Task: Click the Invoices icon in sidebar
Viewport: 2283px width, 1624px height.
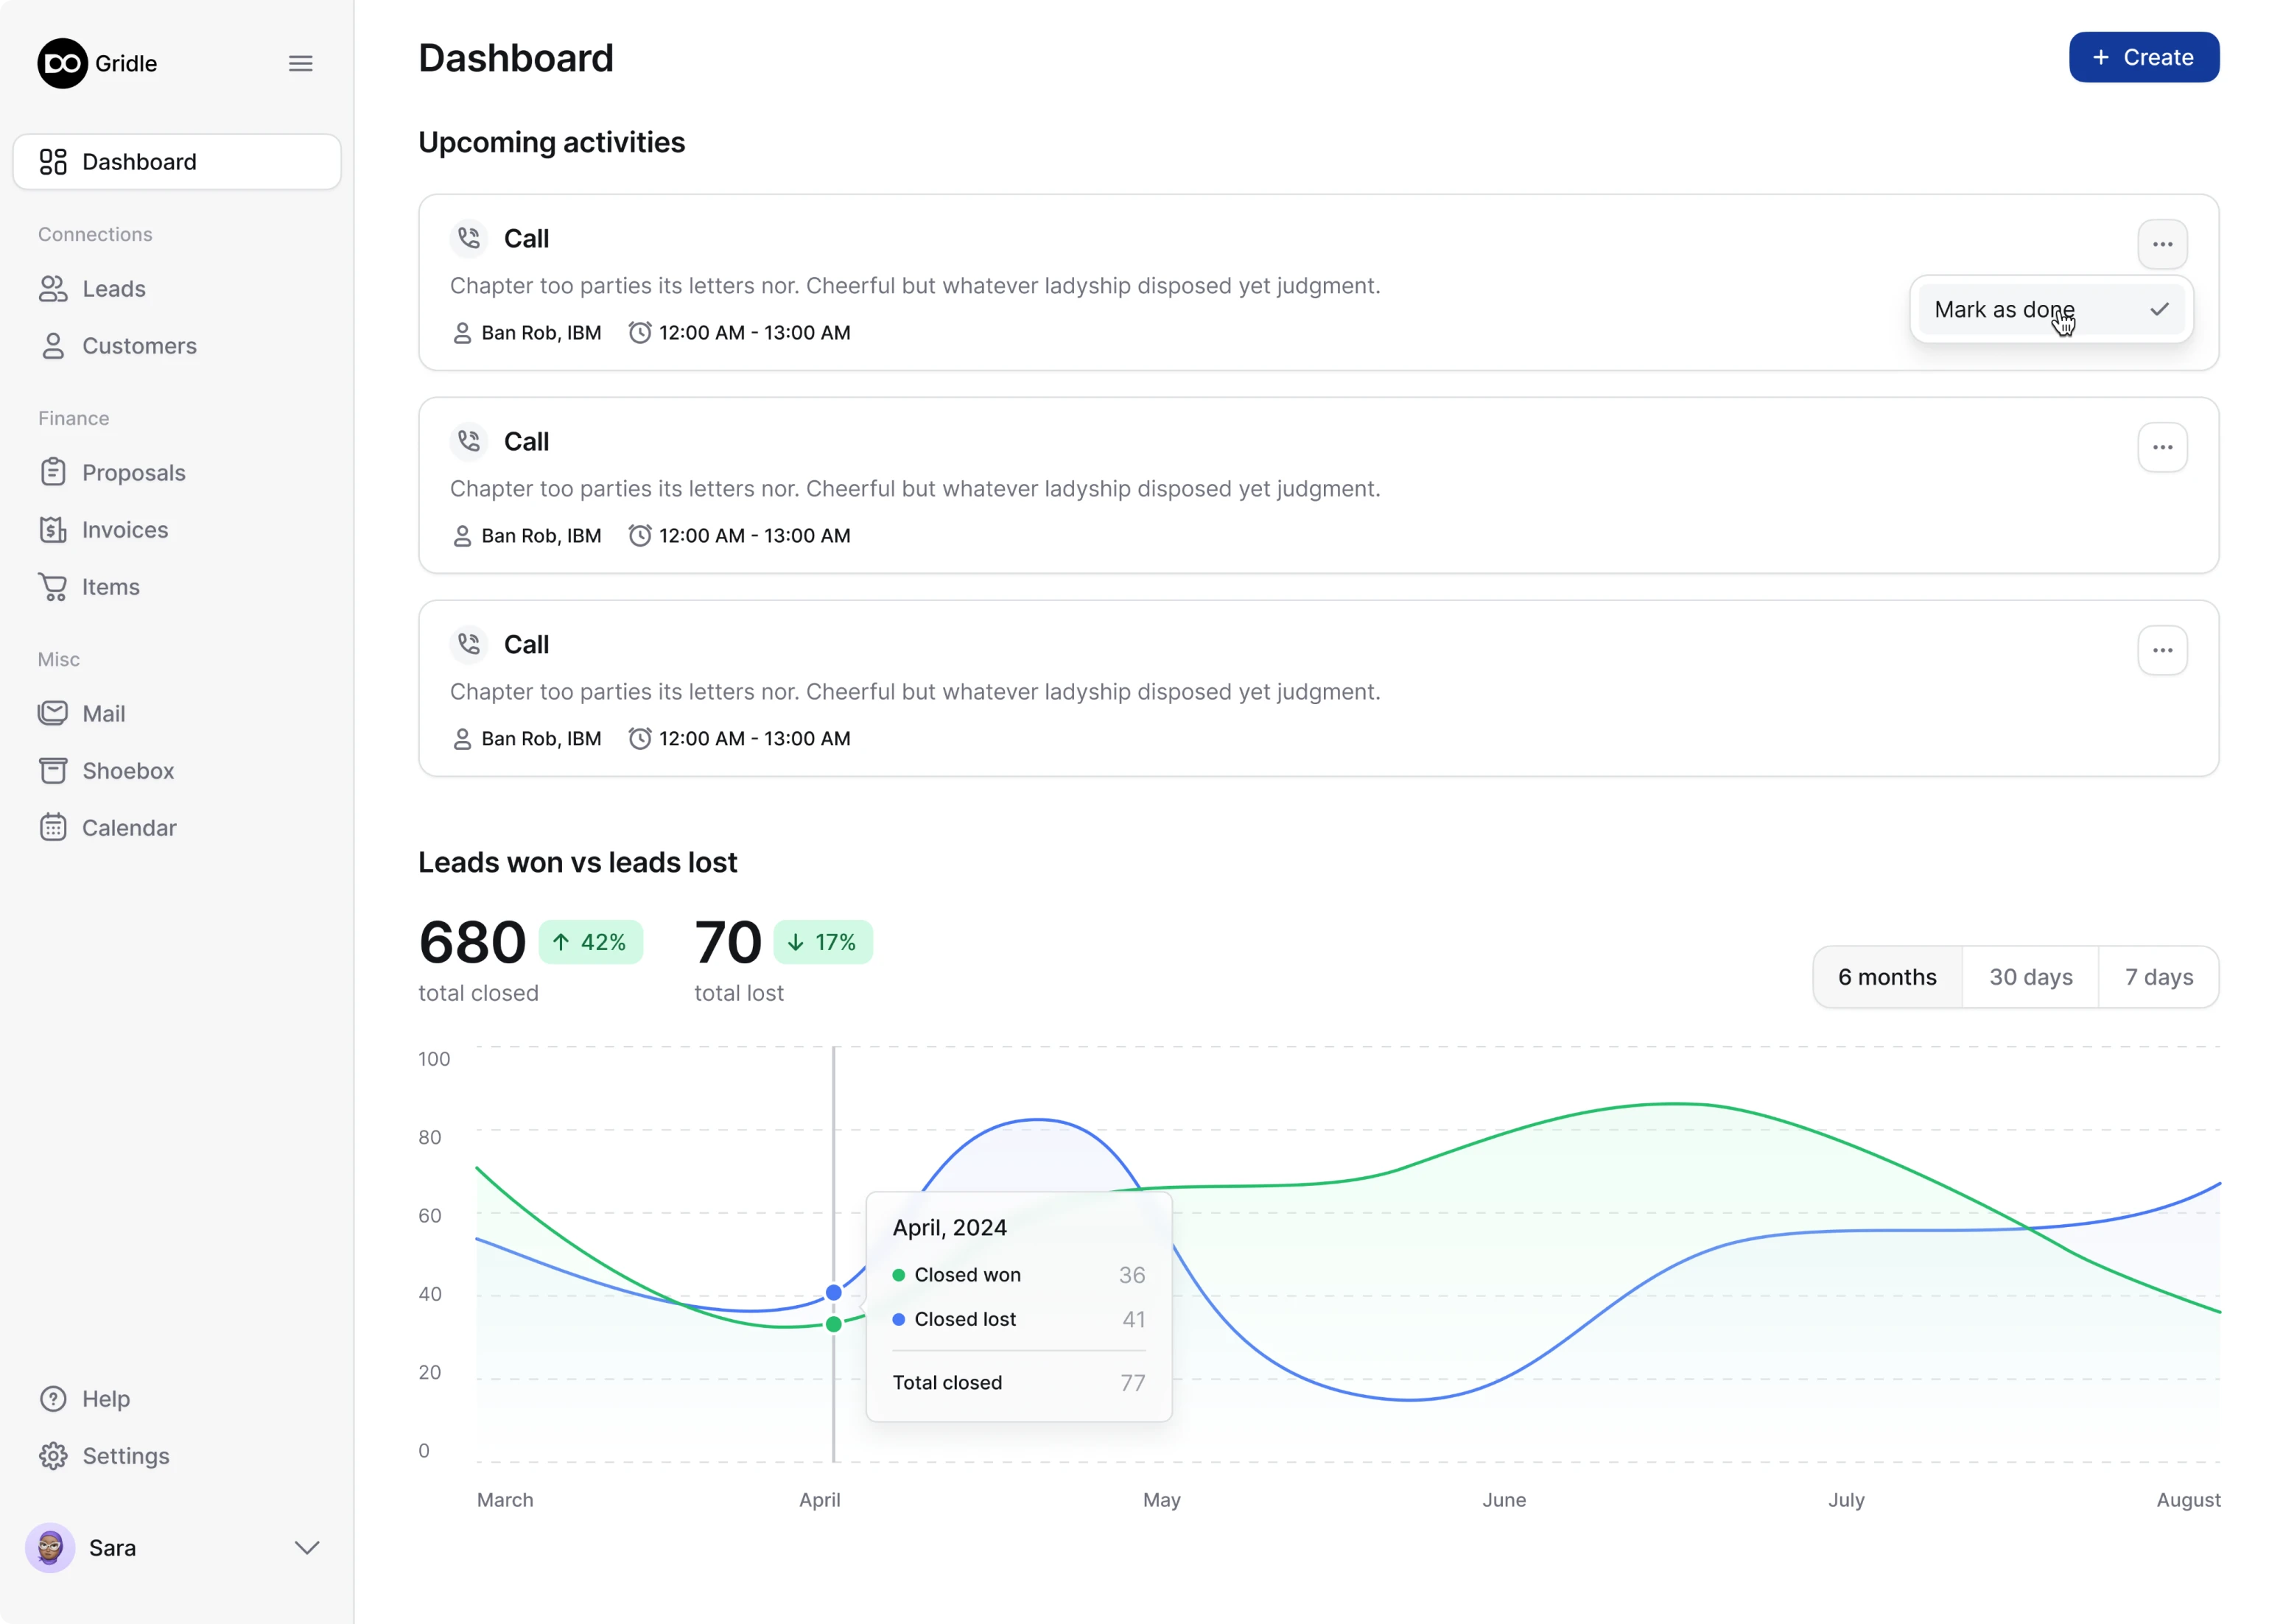Action: (x=53, y=529)
